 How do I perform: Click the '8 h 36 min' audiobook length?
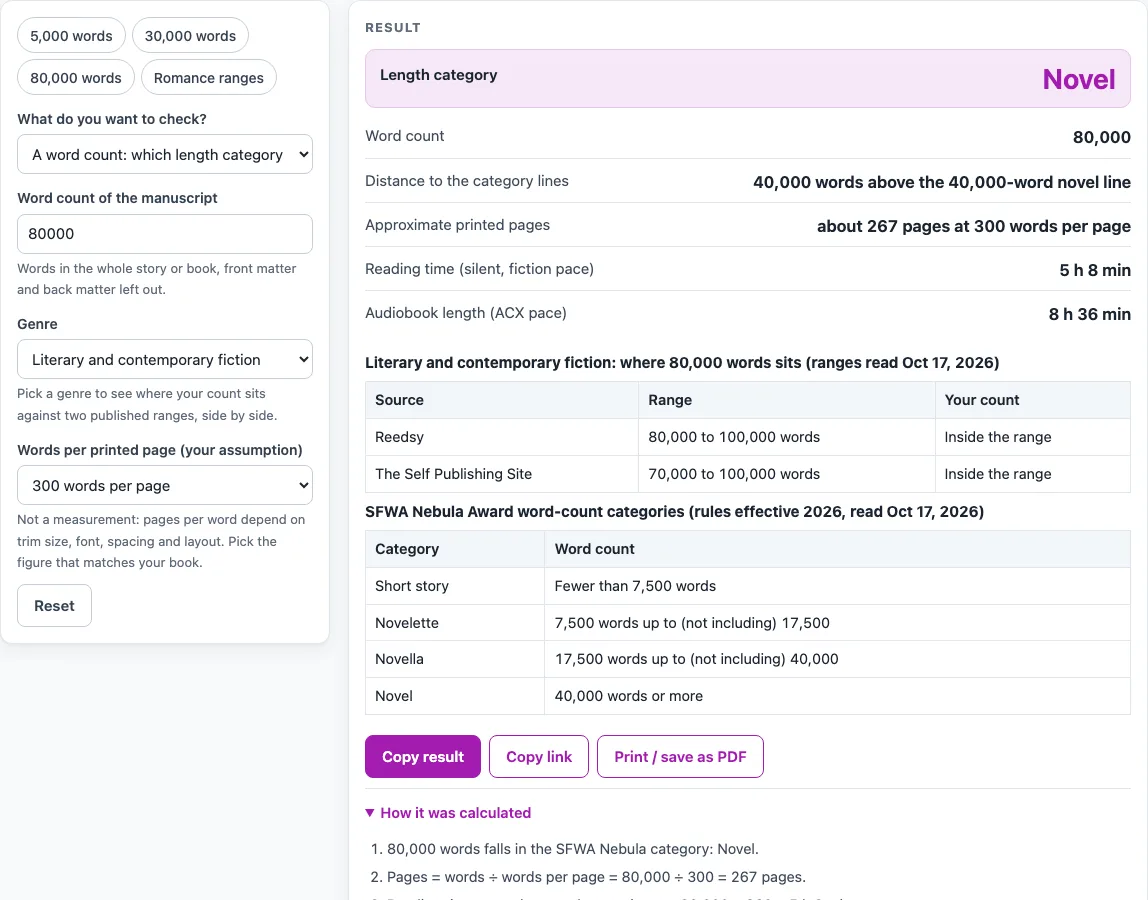1090,314
